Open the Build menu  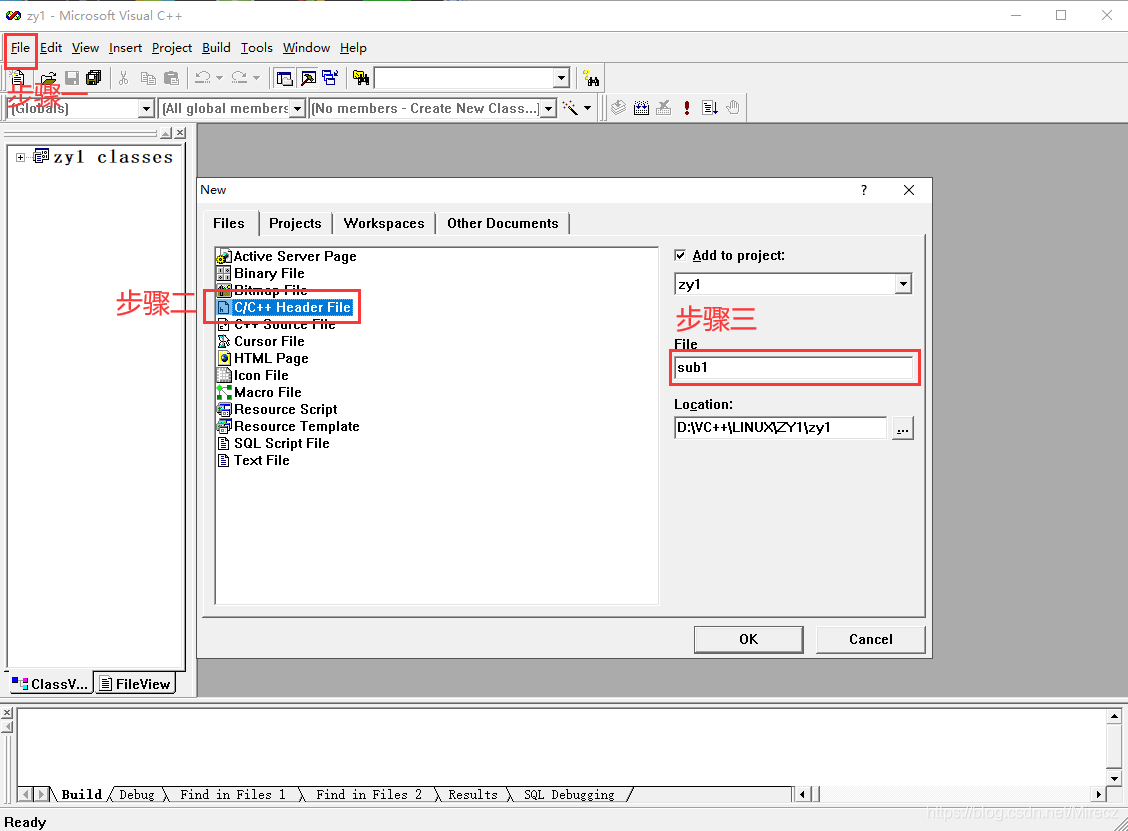tap(216, 48)
